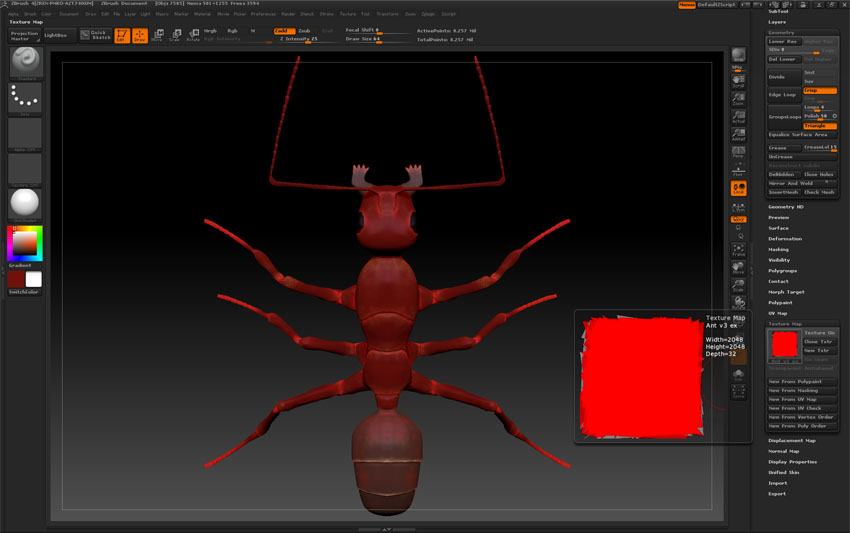The width and height of the screenshot is (850, 533).
Task: Select the Scale transform tool in the top shelf
Action: point(175,36)
